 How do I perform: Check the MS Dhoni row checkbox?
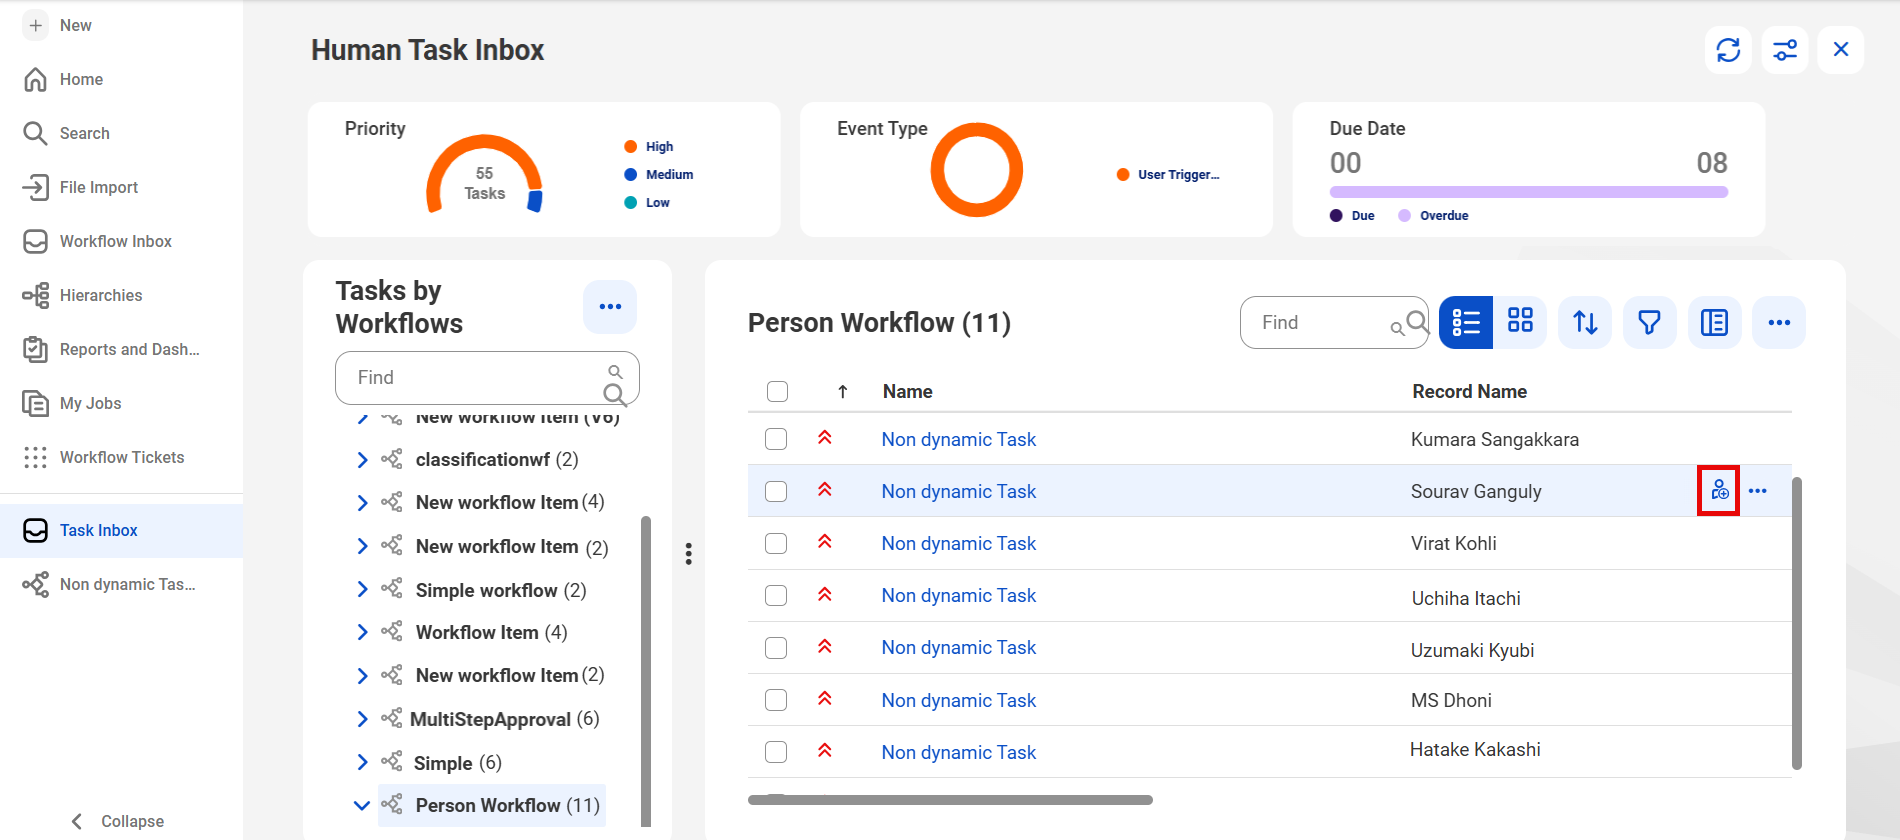point(776,700)
